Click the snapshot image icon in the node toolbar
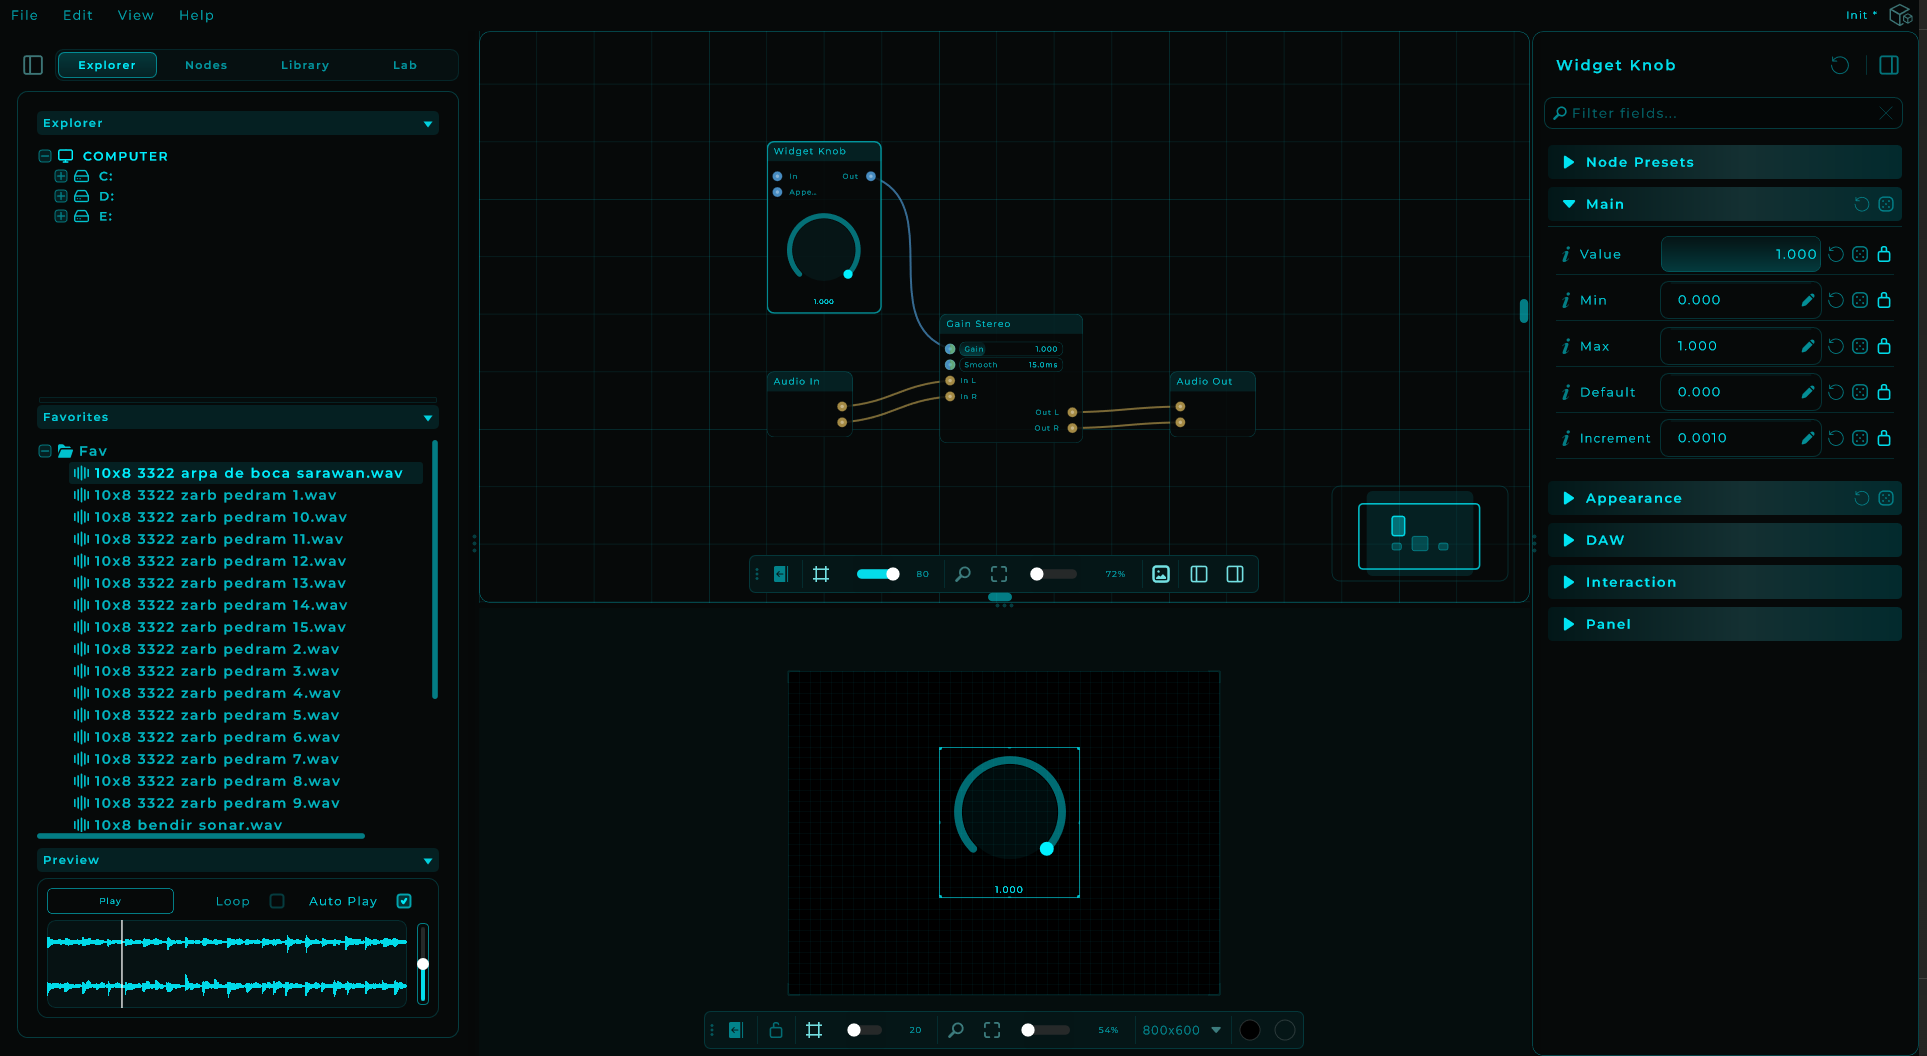 (1160, 574)
